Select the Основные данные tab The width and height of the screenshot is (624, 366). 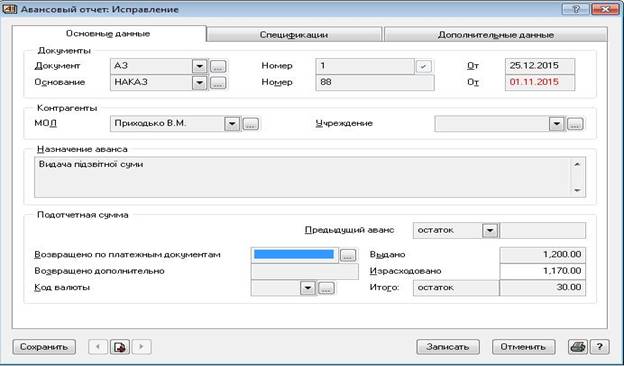click(108, 34)
